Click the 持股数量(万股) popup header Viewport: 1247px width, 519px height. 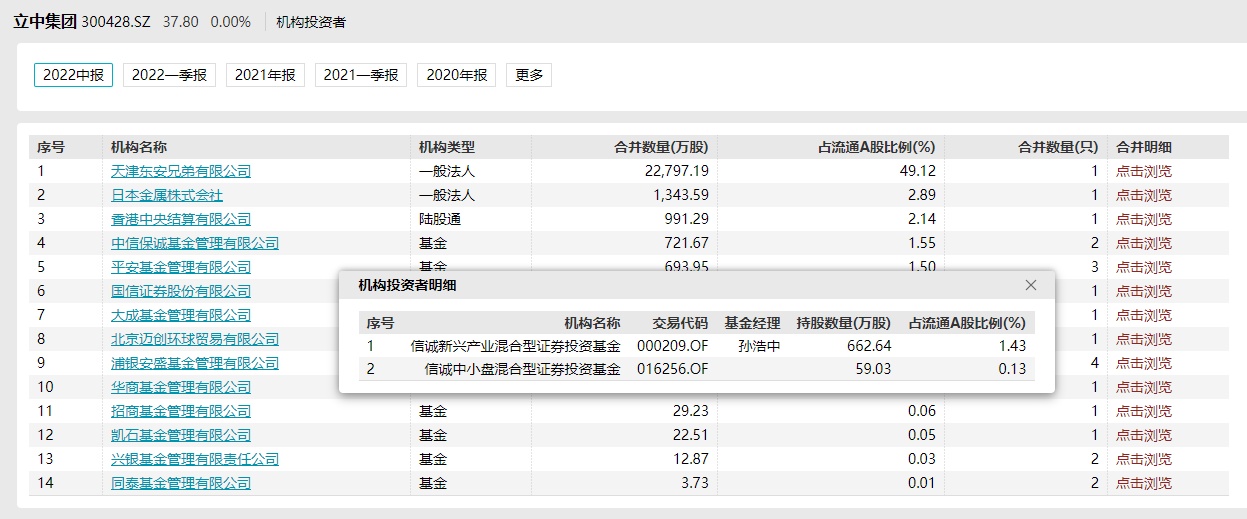coord(843,323)
